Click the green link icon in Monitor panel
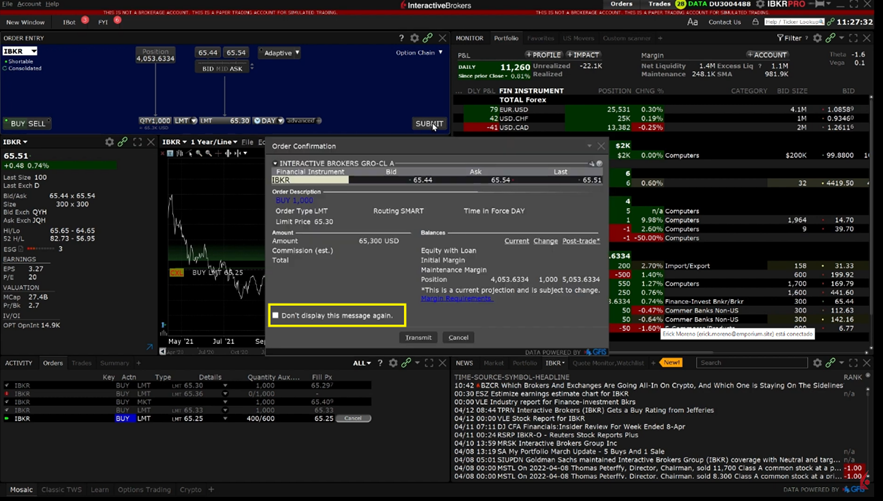The image size is (883, 501). pos(830,38)
